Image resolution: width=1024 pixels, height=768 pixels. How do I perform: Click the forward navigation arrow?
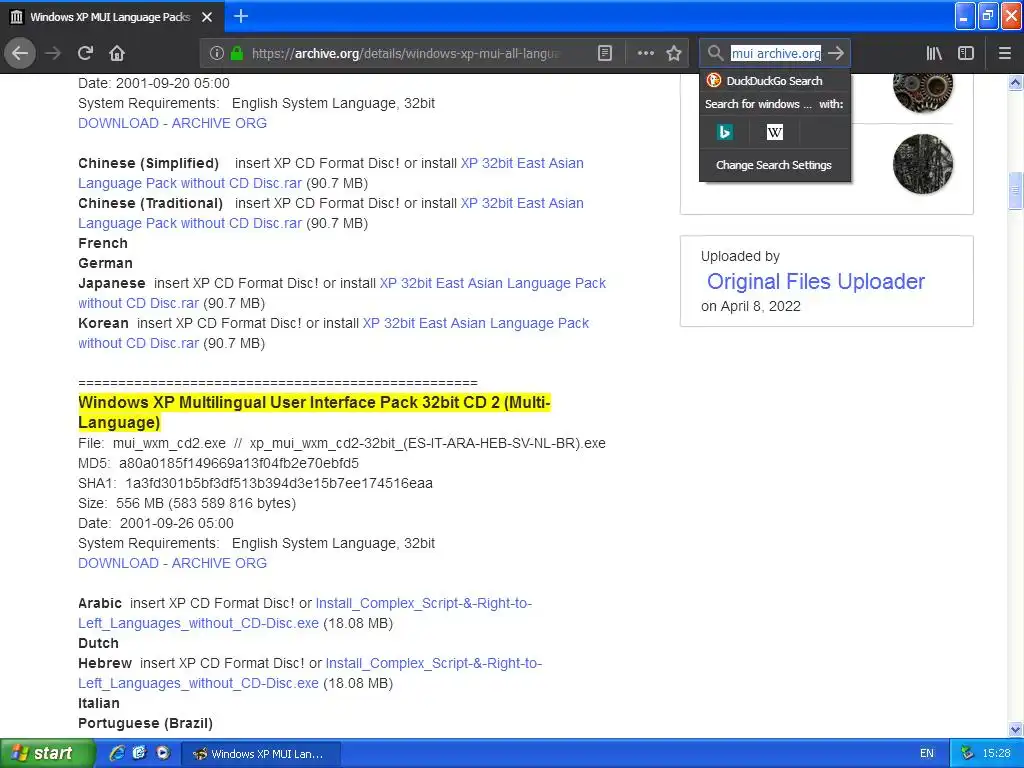[x=53, y=54]
